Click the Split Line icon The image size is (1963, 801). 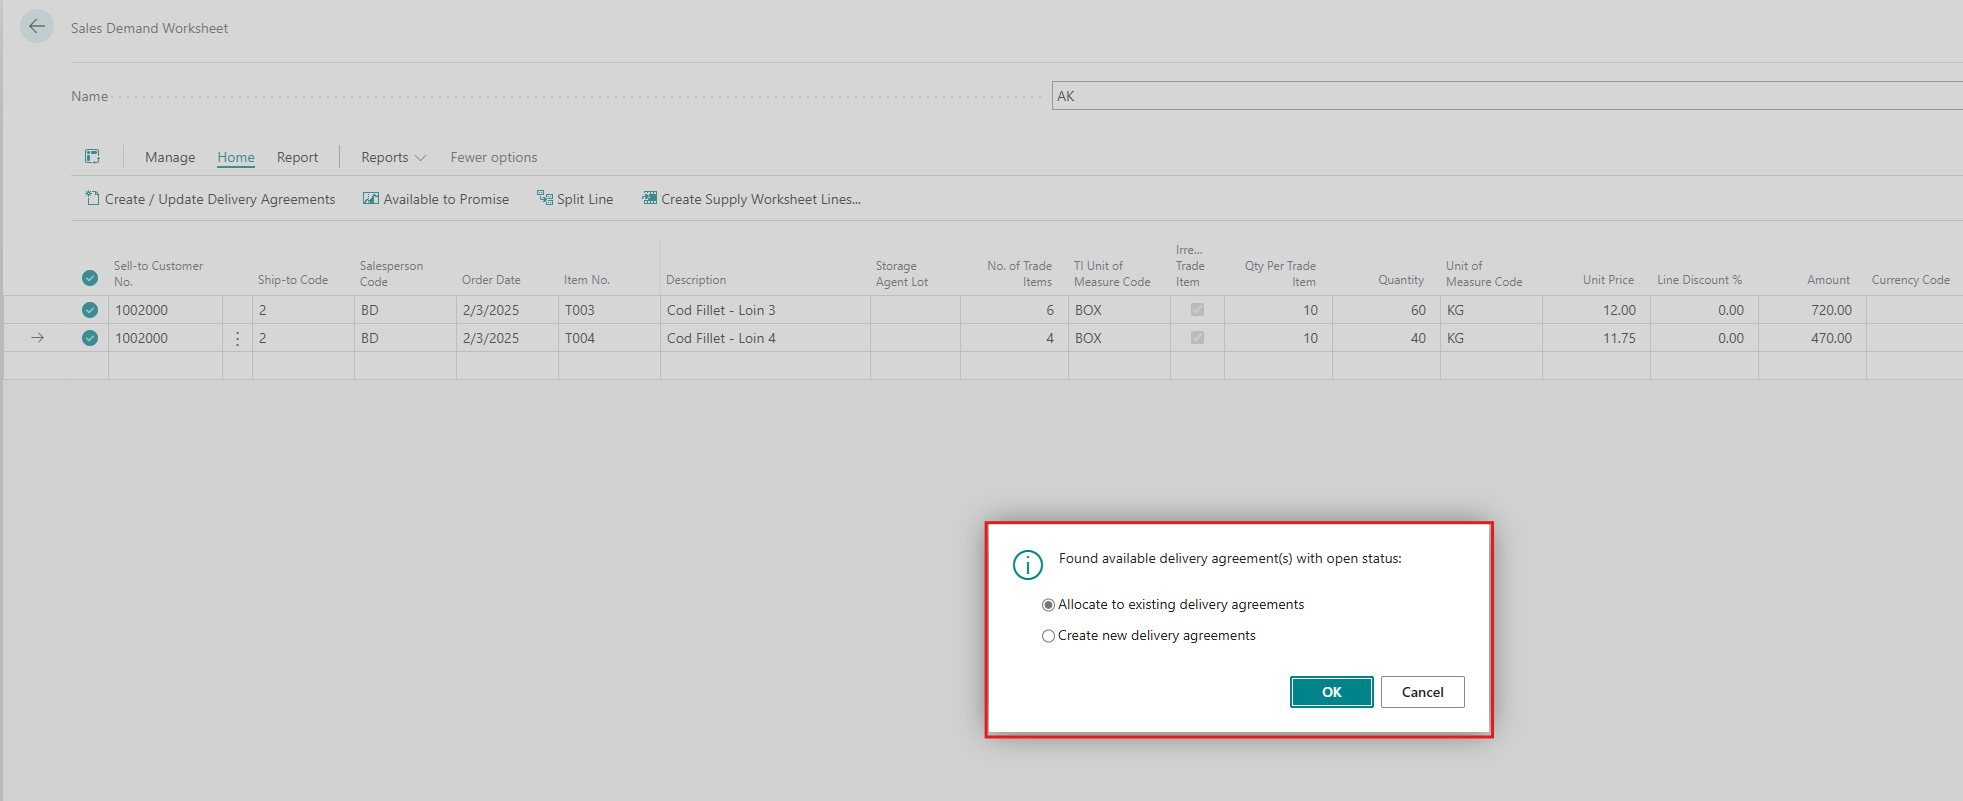click(x=545, y=199)
